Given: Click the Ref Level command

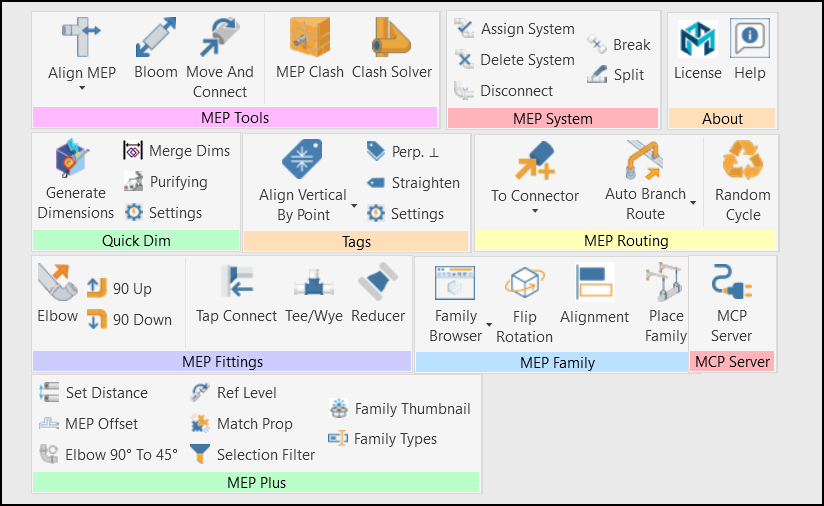Looking at the screenshot, I should (233, 393).
